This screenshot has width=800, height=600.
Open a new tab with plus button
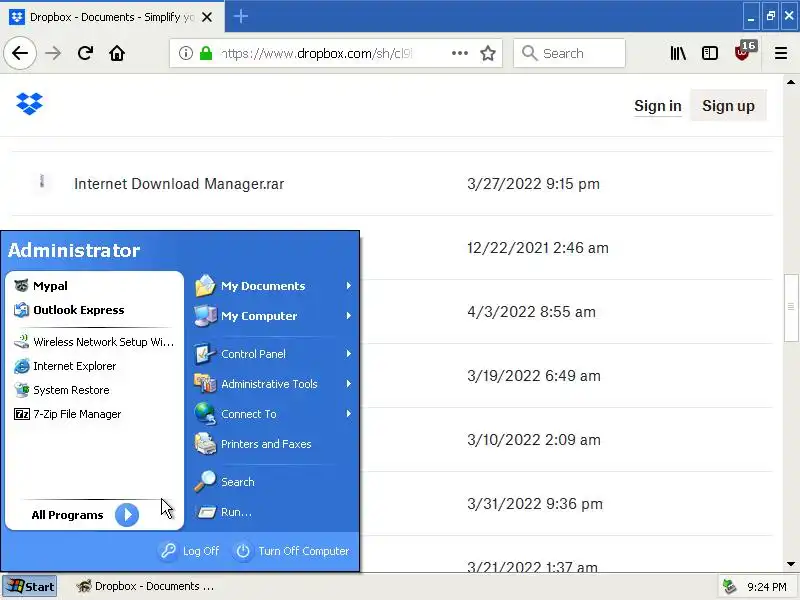240,16
